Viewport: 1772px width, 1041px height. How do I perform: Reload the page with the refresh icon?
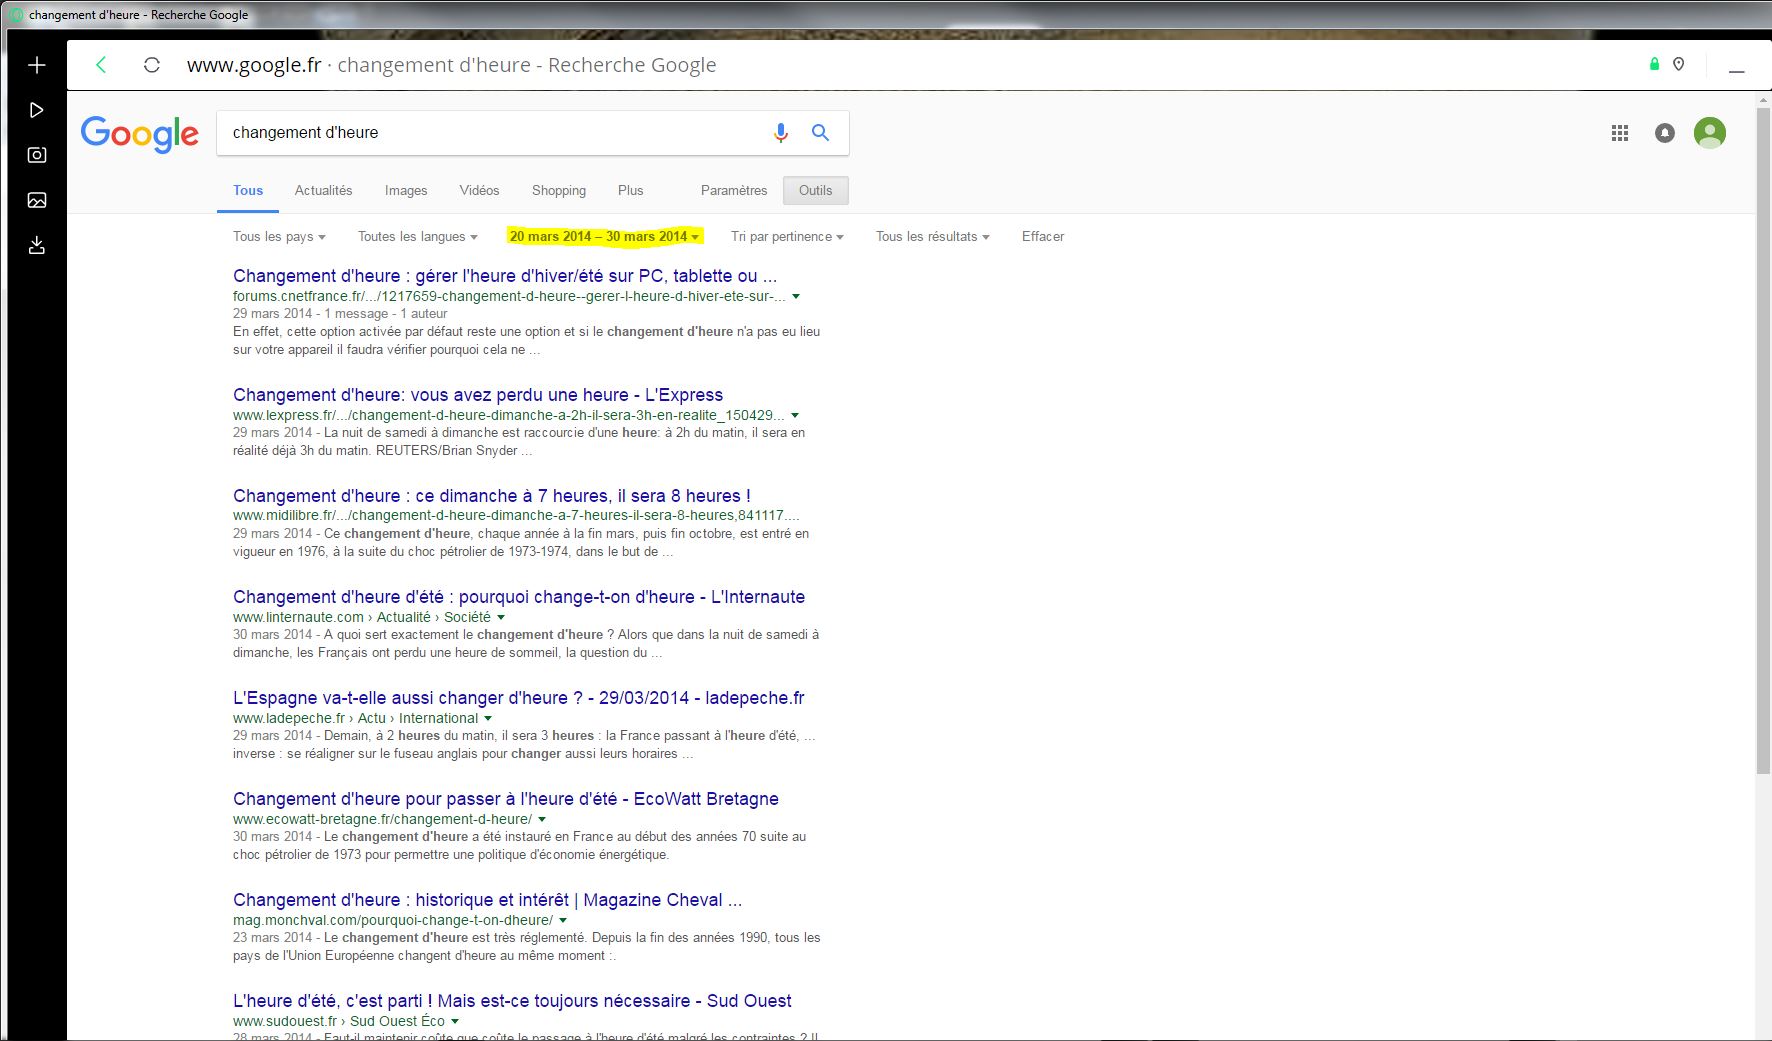coord(152,65)
